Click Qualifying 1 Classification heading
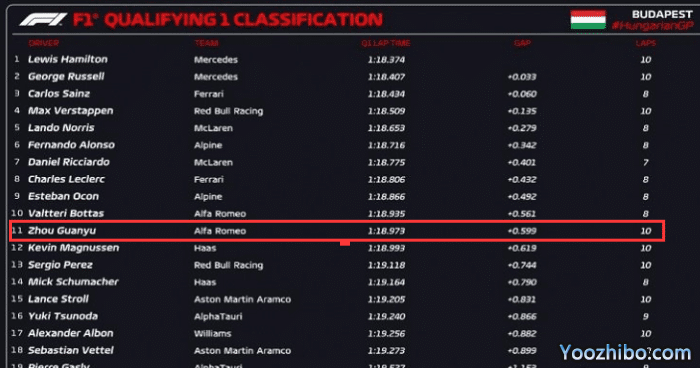The height and width of the screenshot is (368, 700). pyautogui.click(x=228, y=20)
